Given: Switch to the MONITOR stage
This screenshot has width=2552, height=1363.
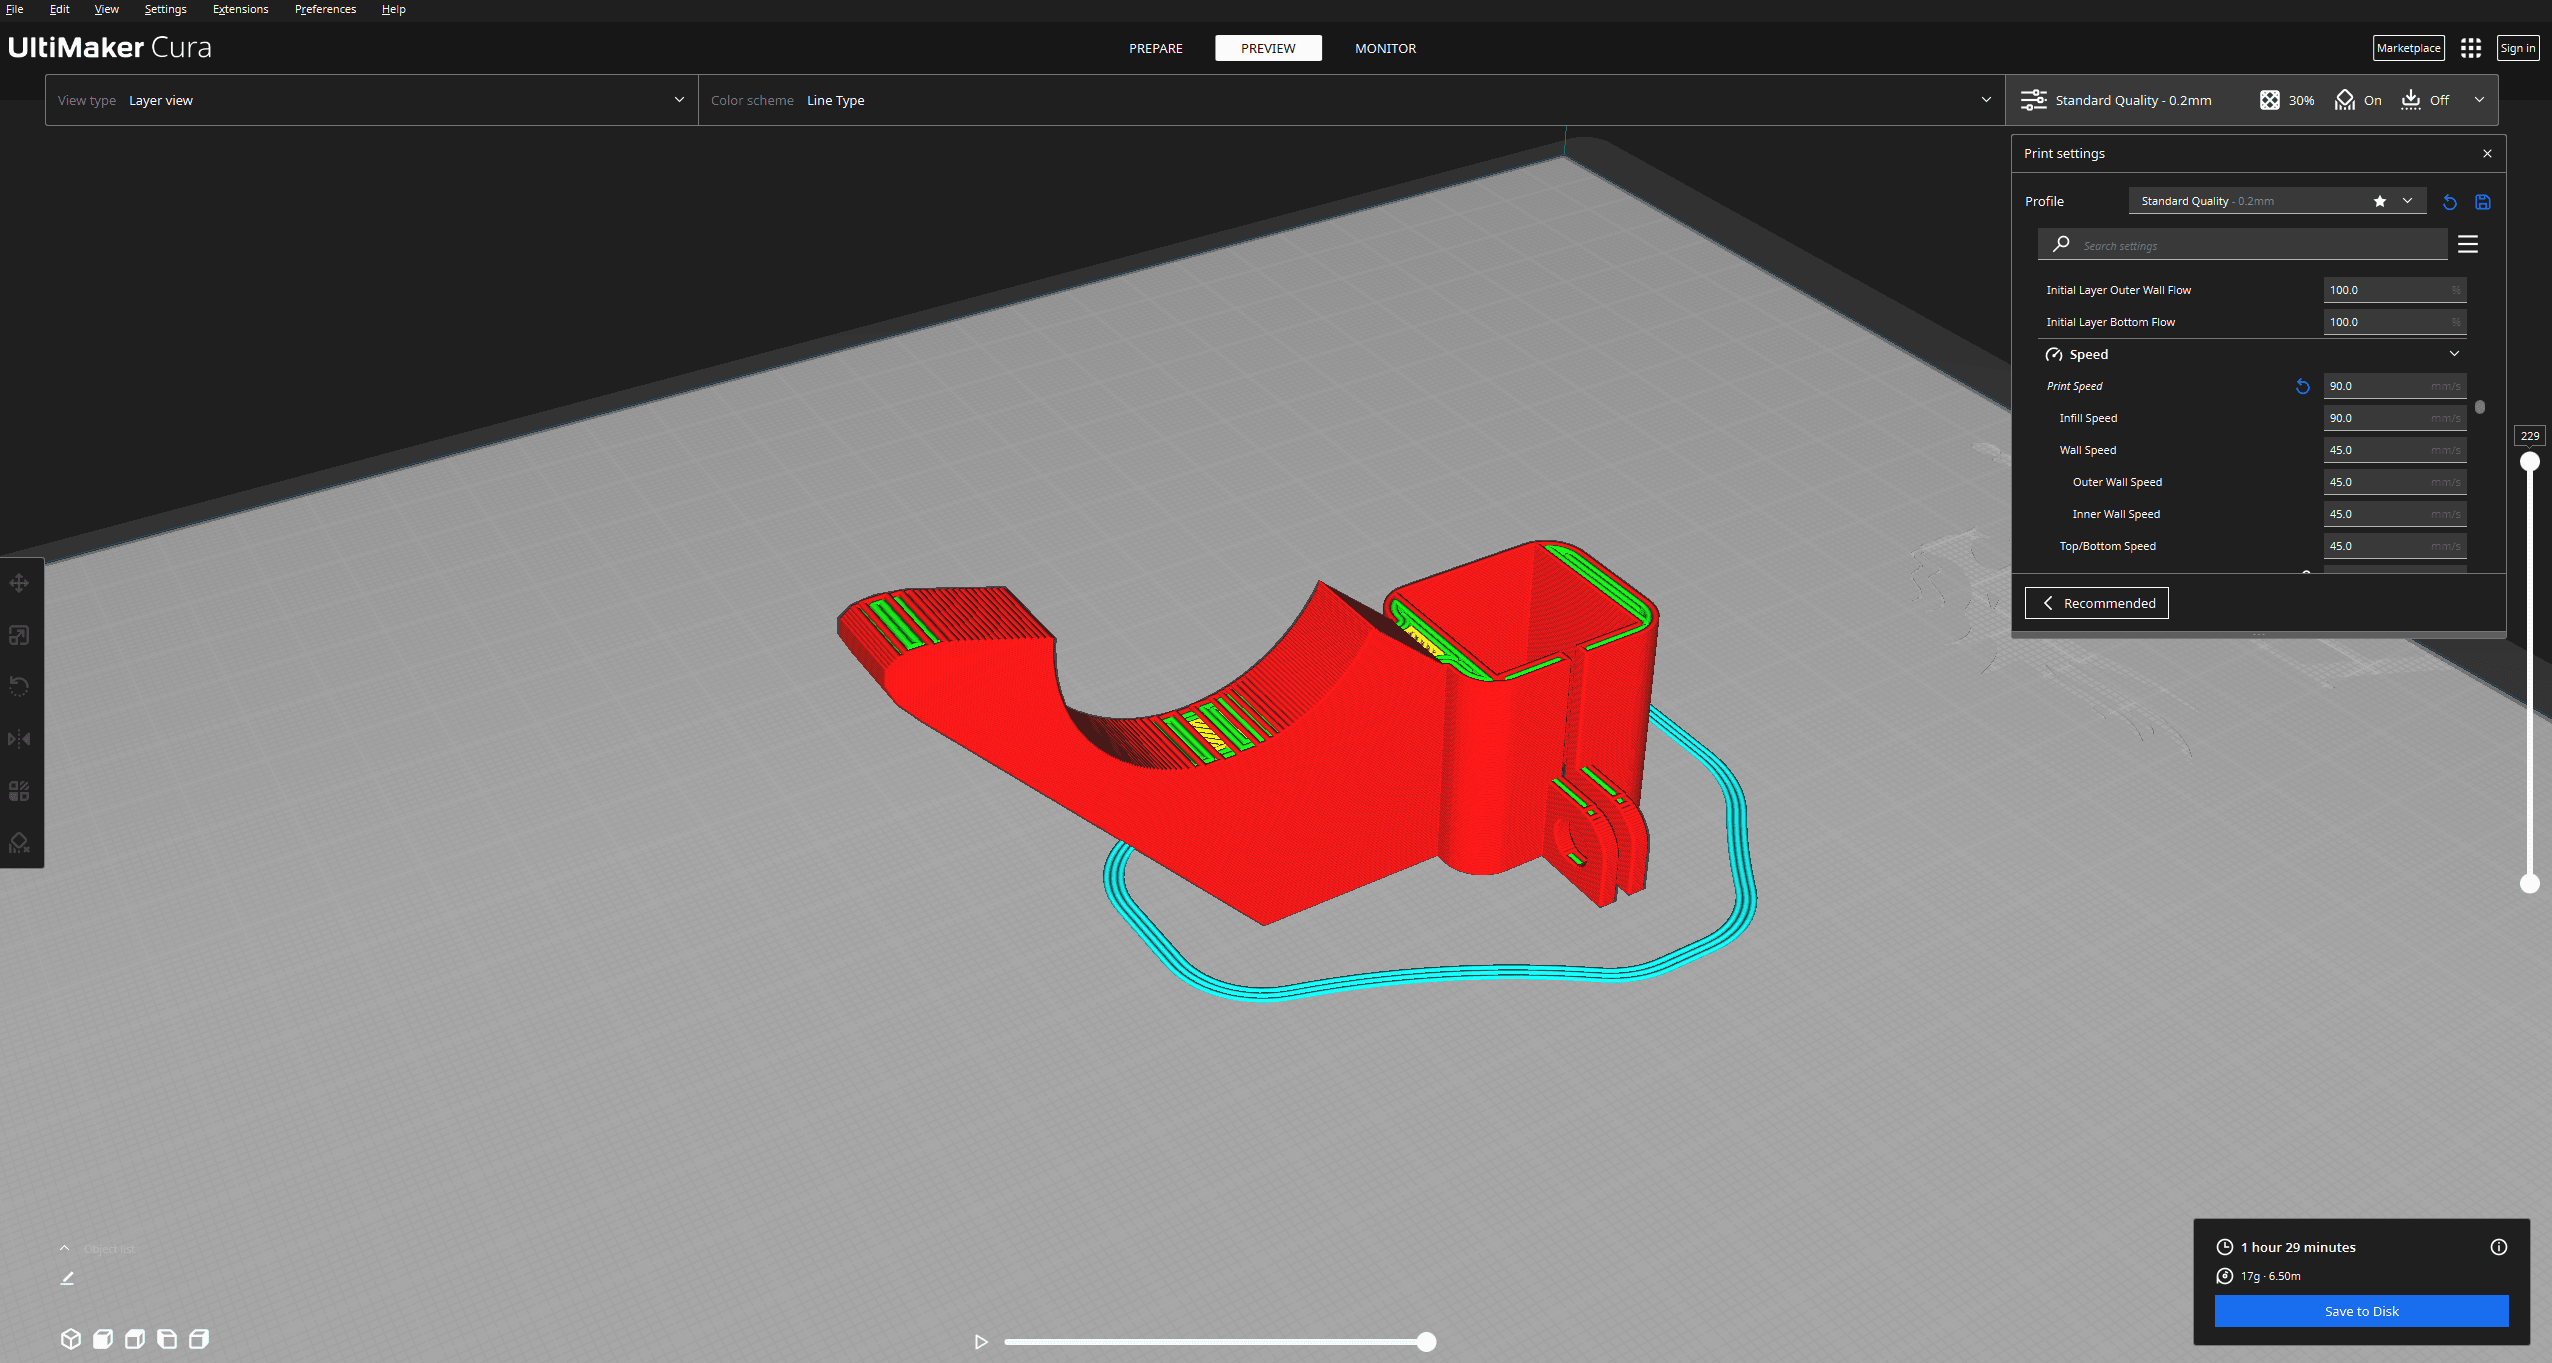Looking at the screenshot, I should 1385,48.
